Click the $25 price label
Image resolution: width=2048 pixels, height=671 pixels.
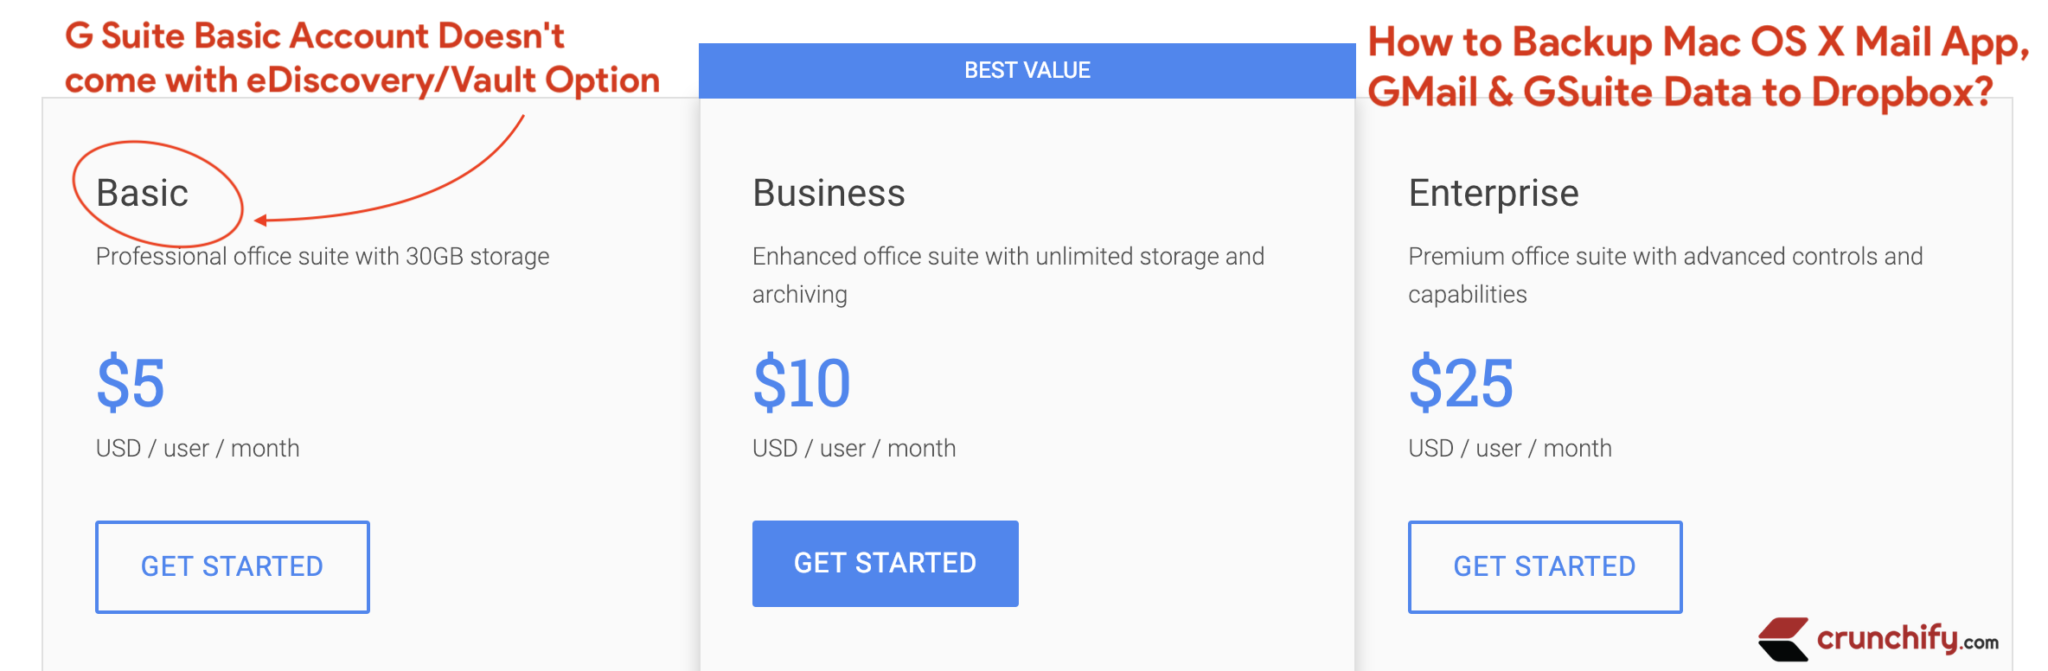click(1461, 382)
